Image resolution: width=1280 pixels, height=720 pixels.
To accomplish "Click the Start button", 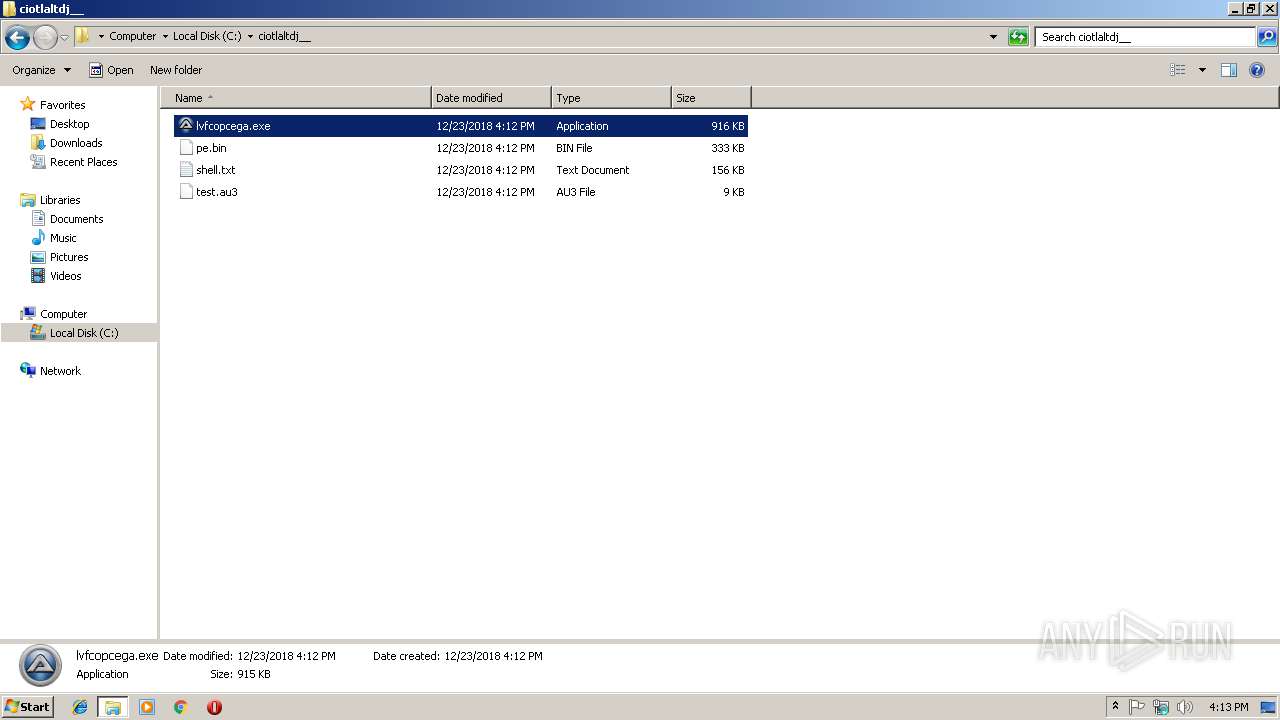I will pos(27,707).
